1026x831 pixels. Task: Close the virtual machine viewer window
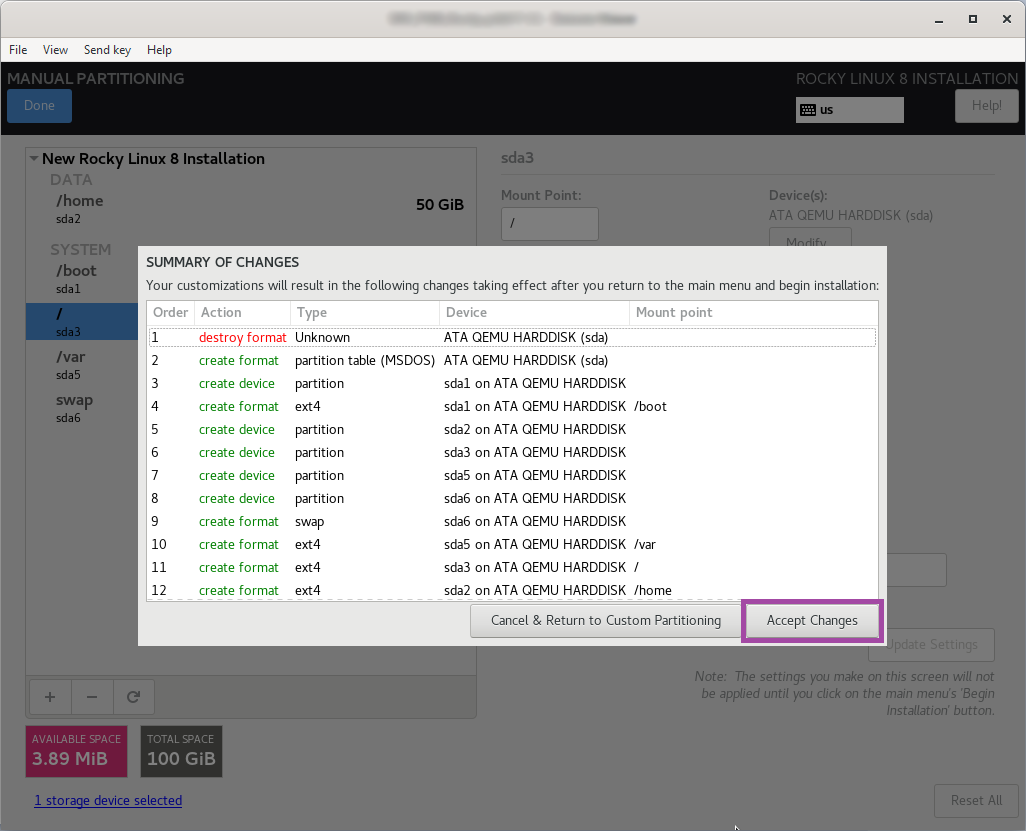tap(1007, 20)
